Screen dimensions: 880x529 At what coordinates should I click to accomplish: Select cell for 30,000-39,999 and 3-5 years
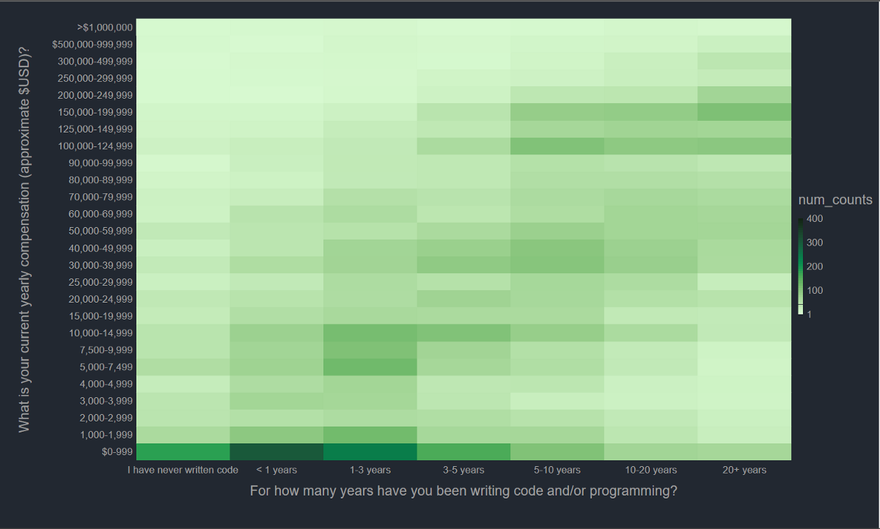click(x=463, y=265)
